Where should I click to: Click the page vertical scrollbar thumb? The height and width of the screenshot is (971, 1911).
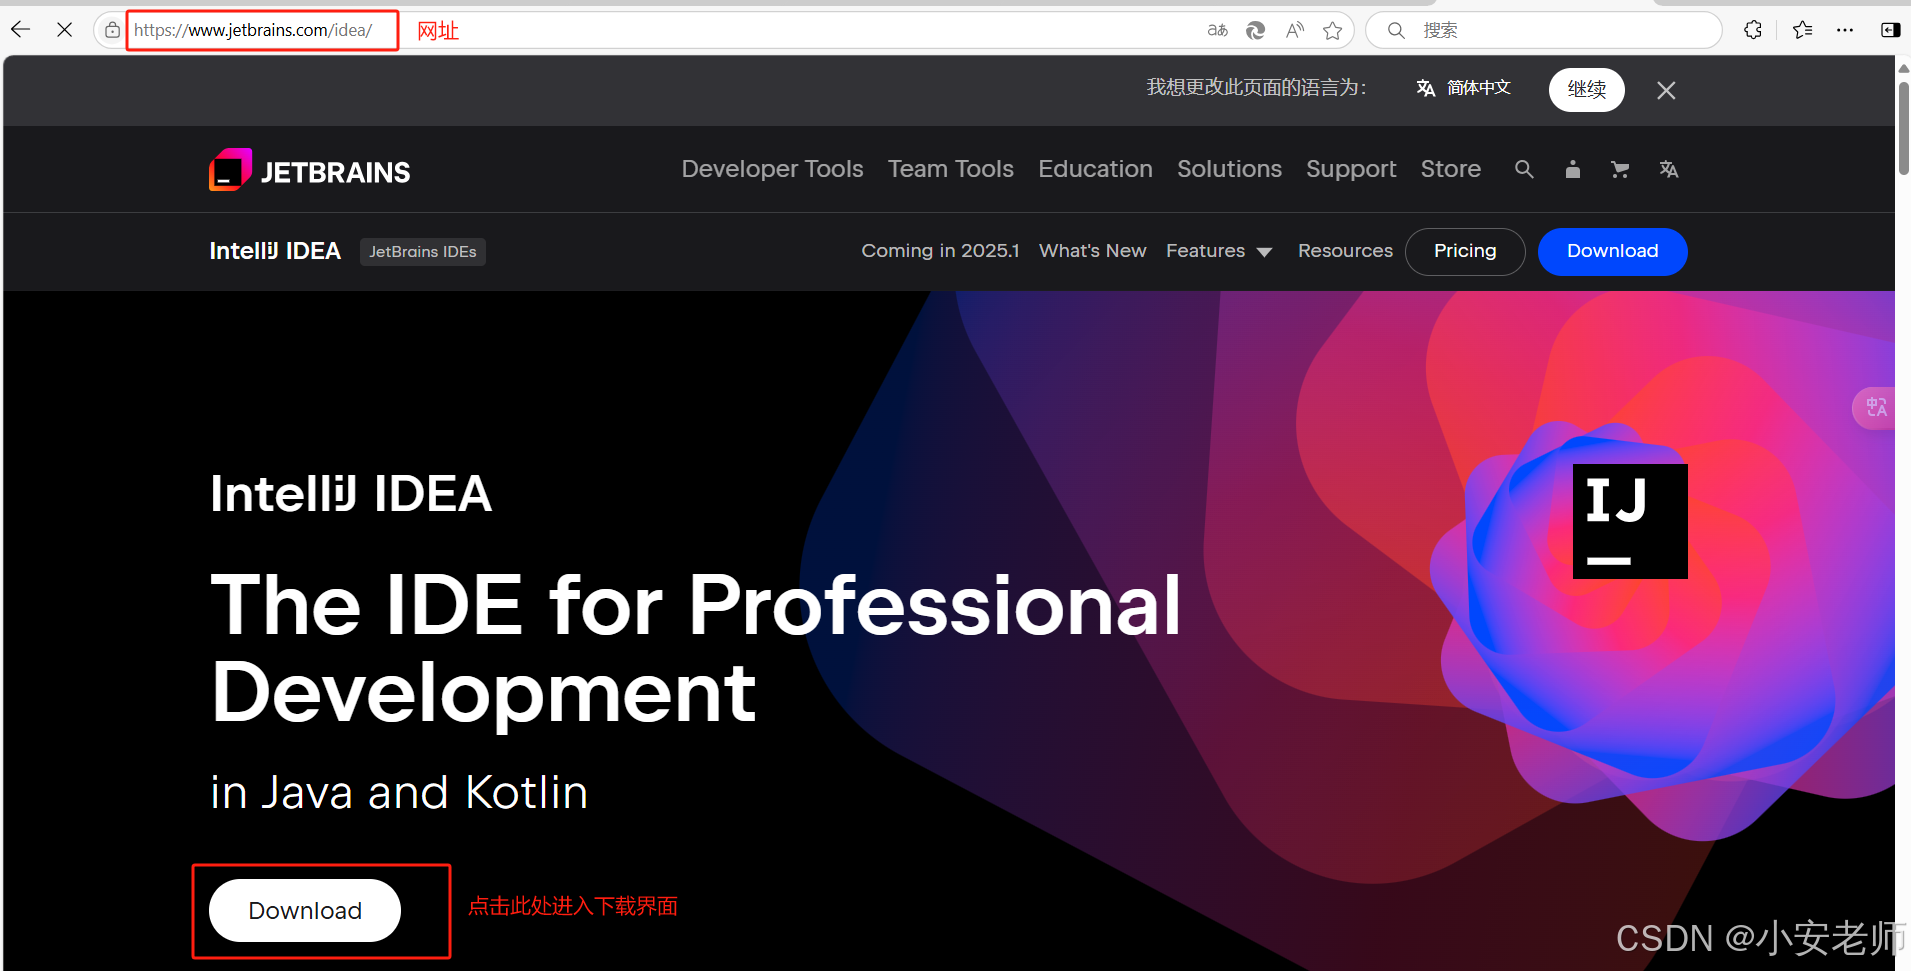[1903, 128]
